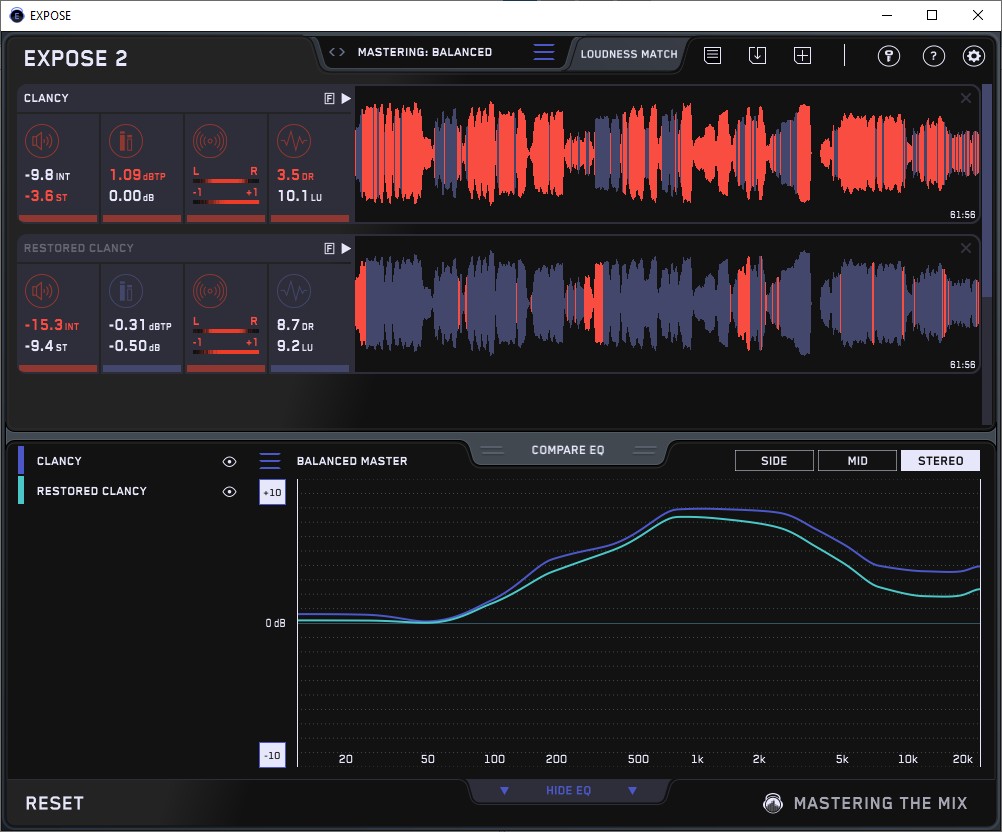Play the CLANCY track
The width and height of the screenshot is (1002, 832).
[x=346, y=99]
